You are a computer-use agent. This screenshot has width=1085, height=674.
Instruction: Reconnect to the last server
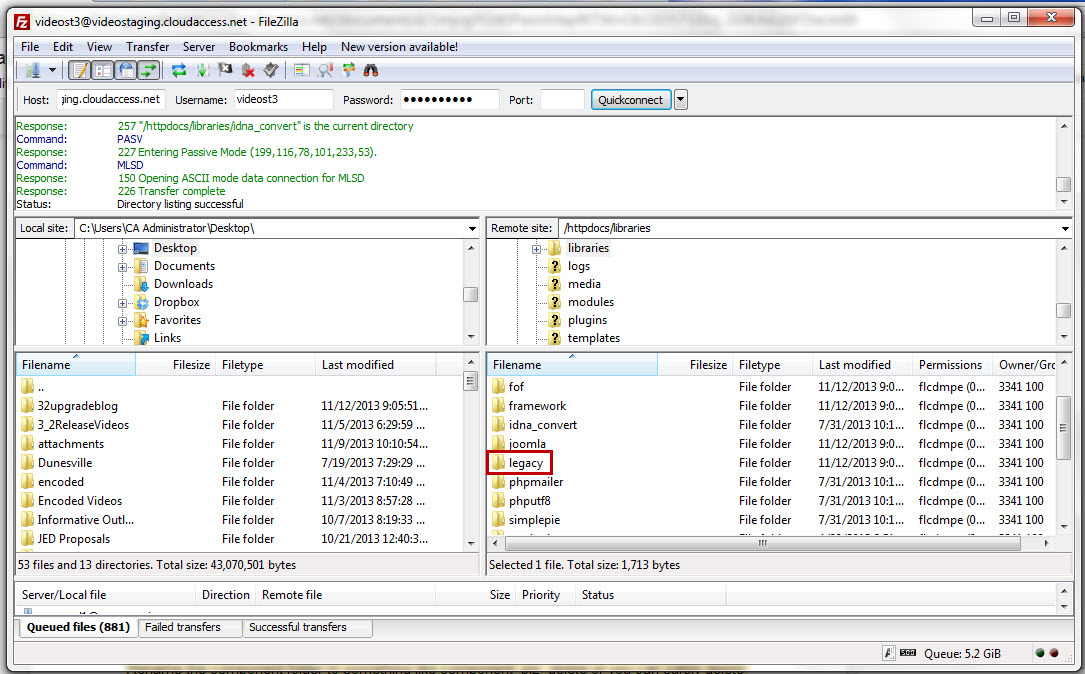pyautogui.click(x=271, y=71)
